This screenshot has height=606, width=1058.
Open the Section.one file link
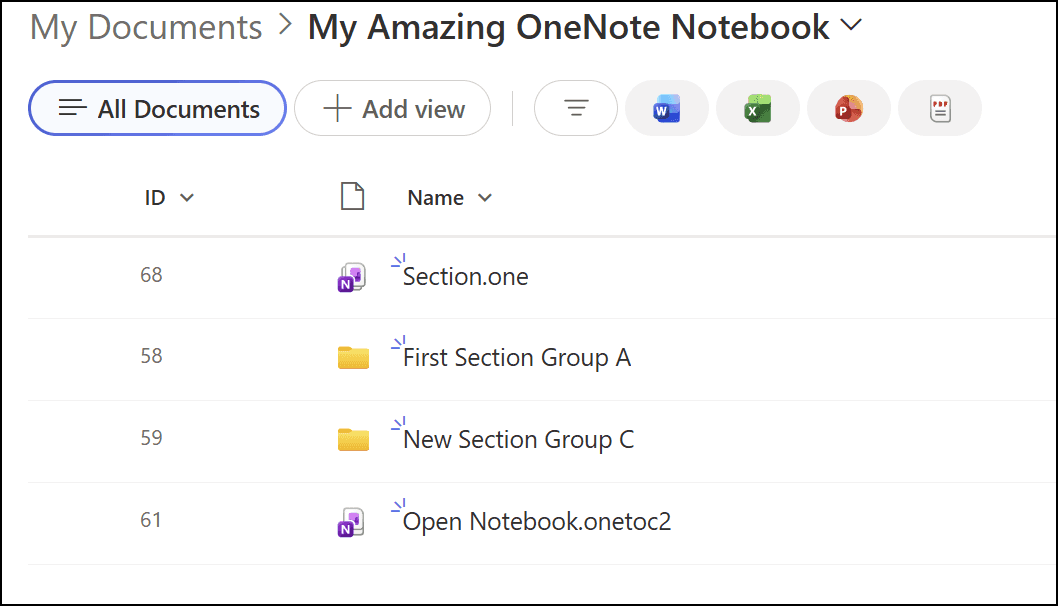coord(463,277)
